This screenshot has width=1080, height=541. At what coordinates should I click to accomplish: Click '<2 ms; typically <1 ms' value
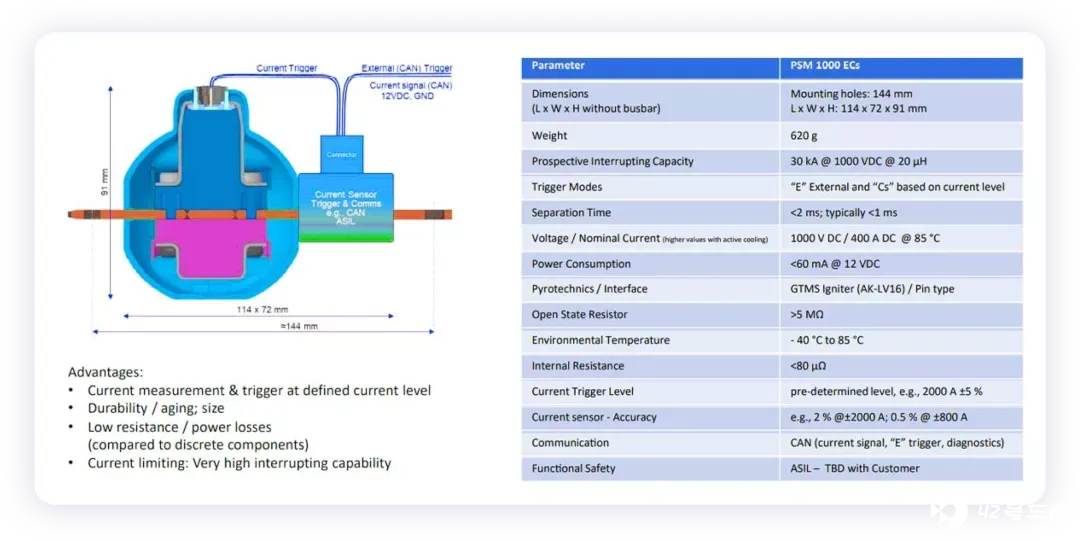(x=844, y=212)
